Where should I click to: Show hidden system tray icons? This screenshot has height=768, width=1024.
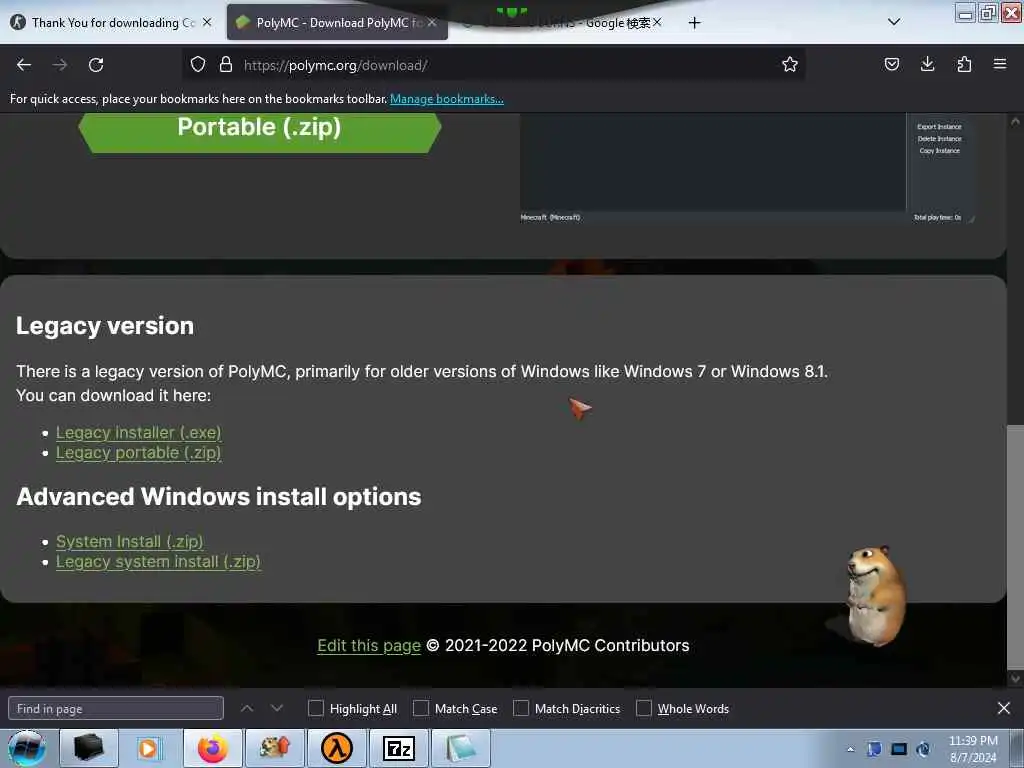point(850,750)
